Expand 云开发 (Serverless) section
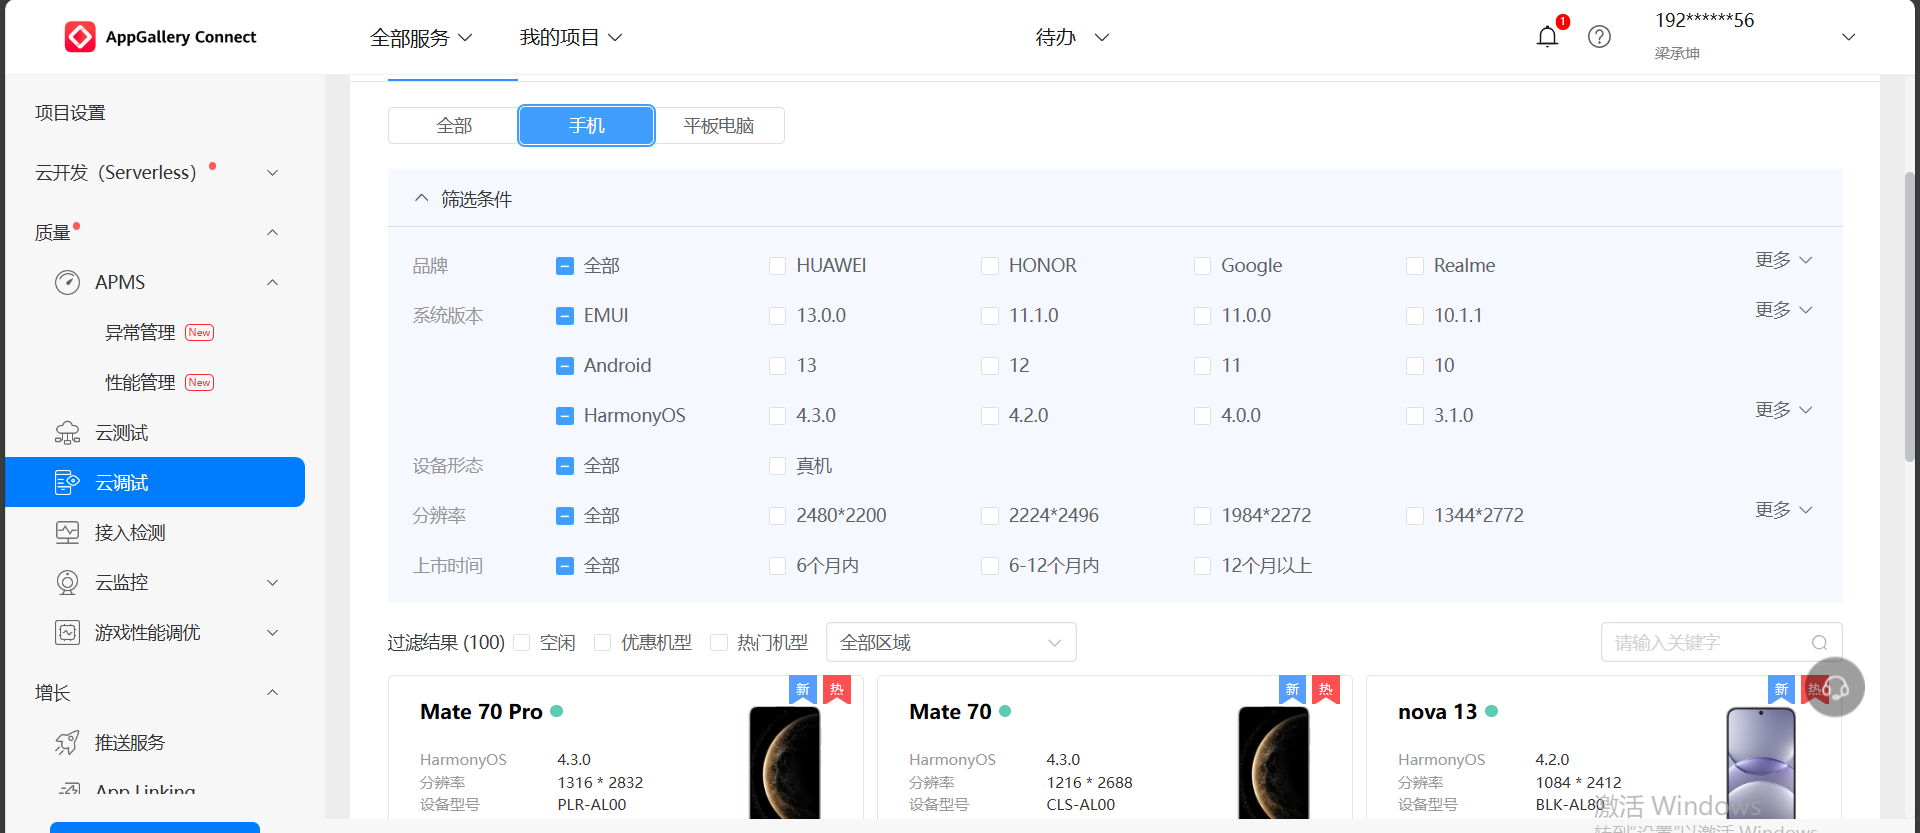This screenshot has height=833, width=1920. [x=272, y=173]
